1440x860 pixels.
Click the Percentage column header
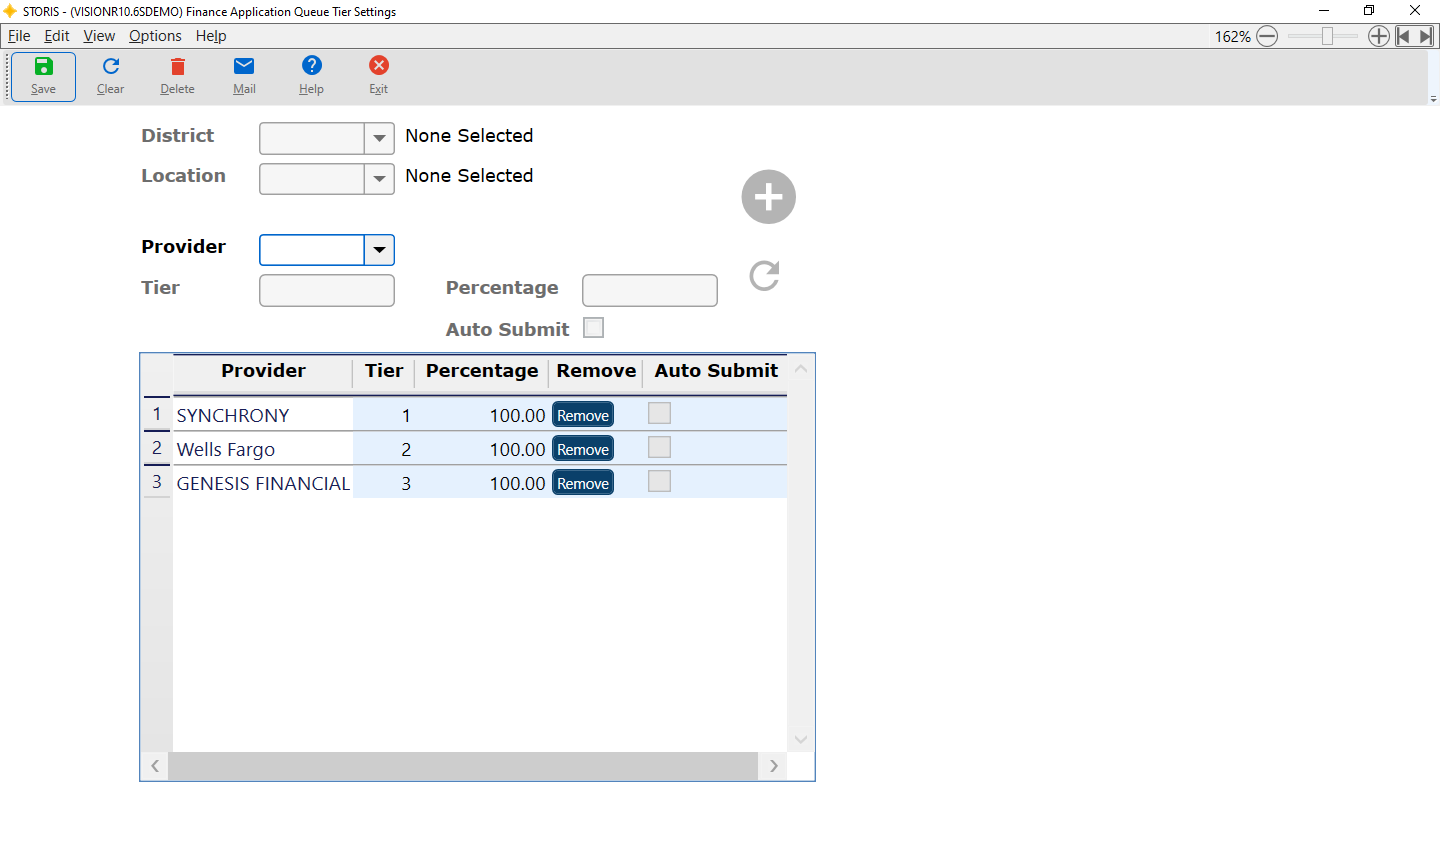(x=482, y=371)
